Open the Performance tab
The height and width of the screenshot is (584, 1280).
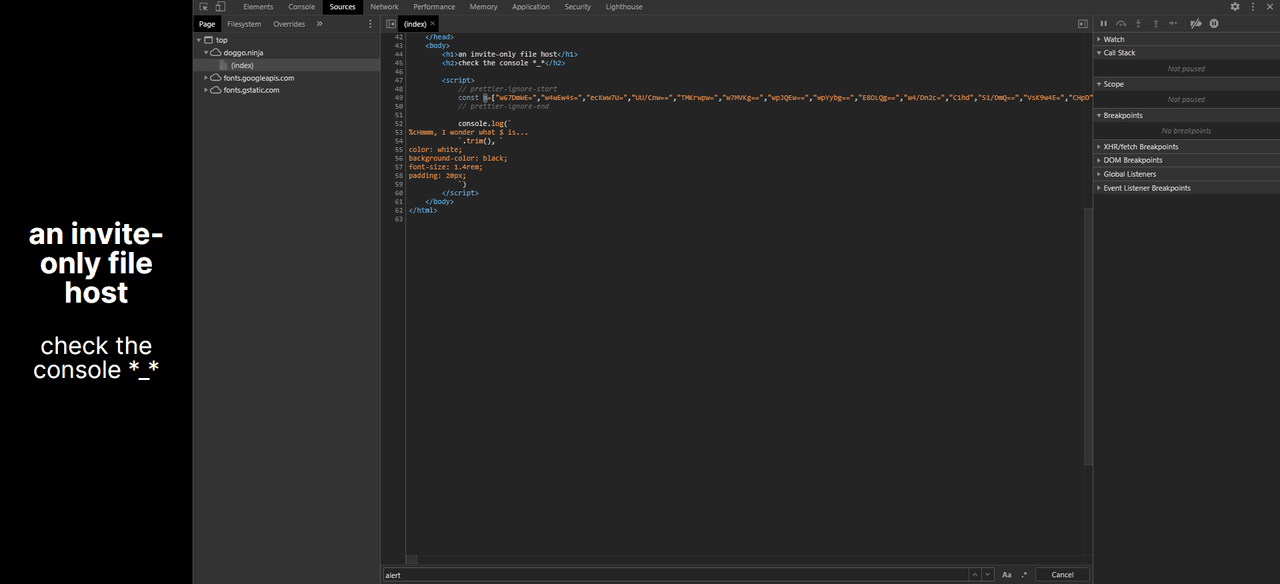434,7
